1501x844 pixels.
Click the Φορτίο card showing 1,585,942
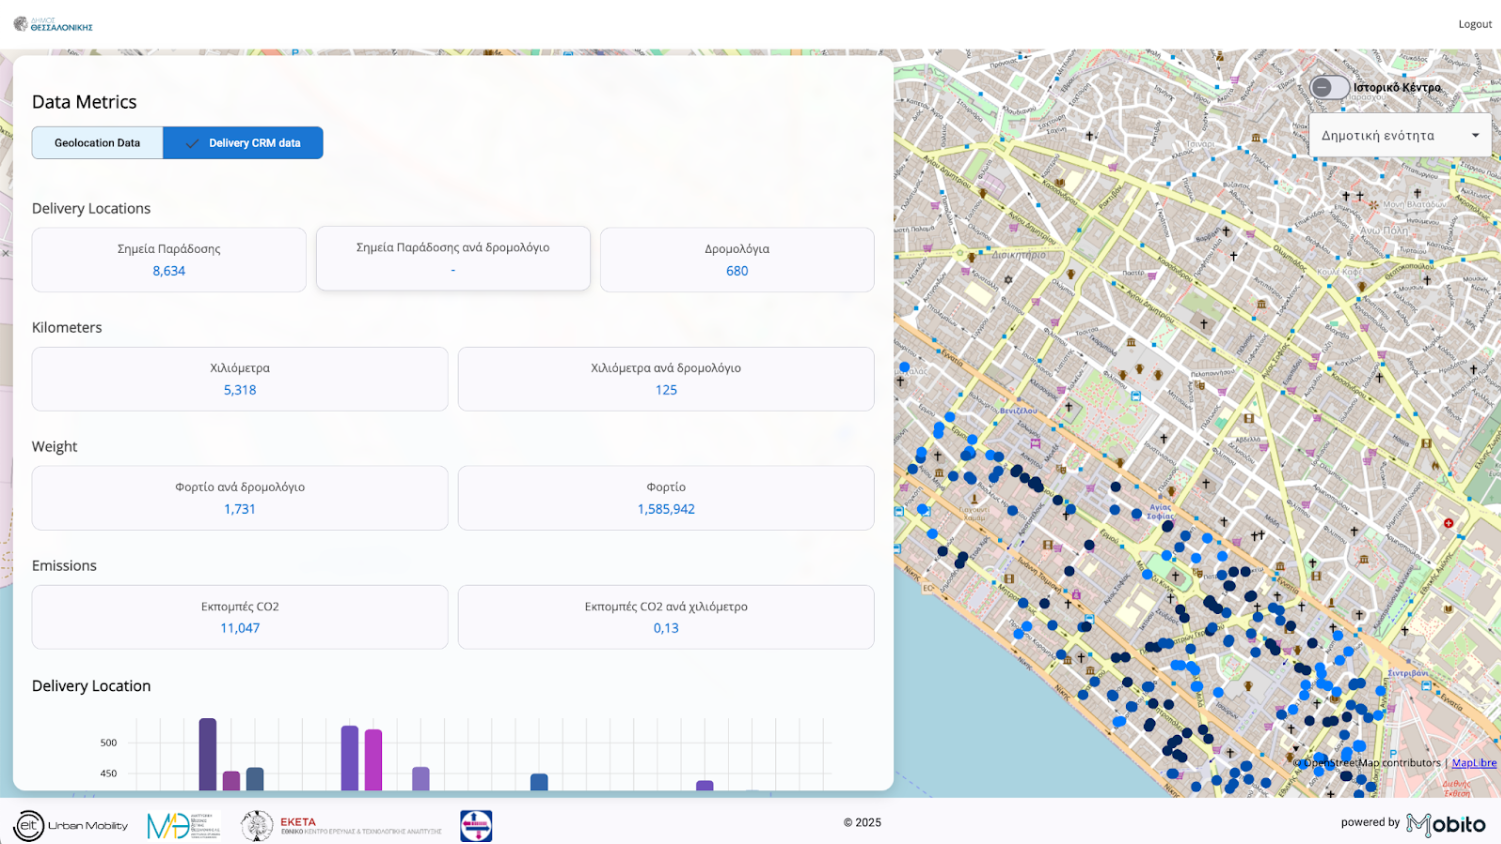666,498
